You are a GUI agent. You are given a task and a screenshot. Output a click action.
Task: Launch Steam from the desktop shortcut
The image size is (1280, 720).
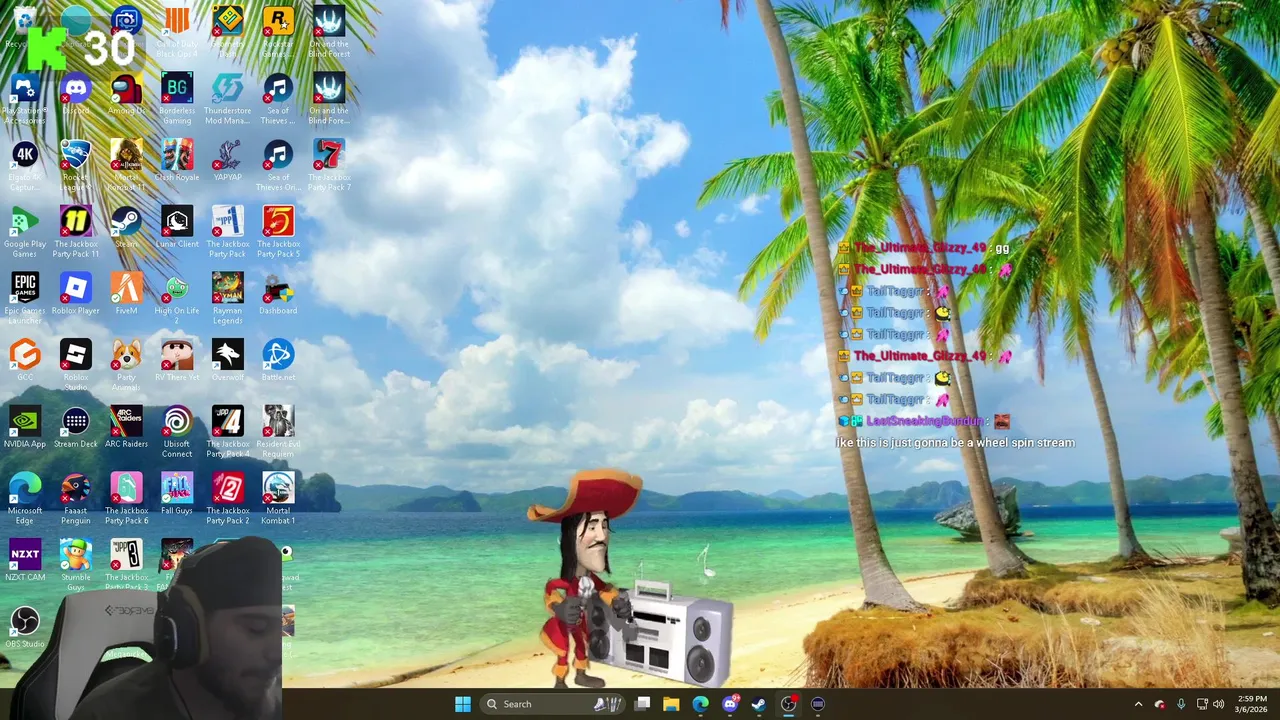point(126,227)
